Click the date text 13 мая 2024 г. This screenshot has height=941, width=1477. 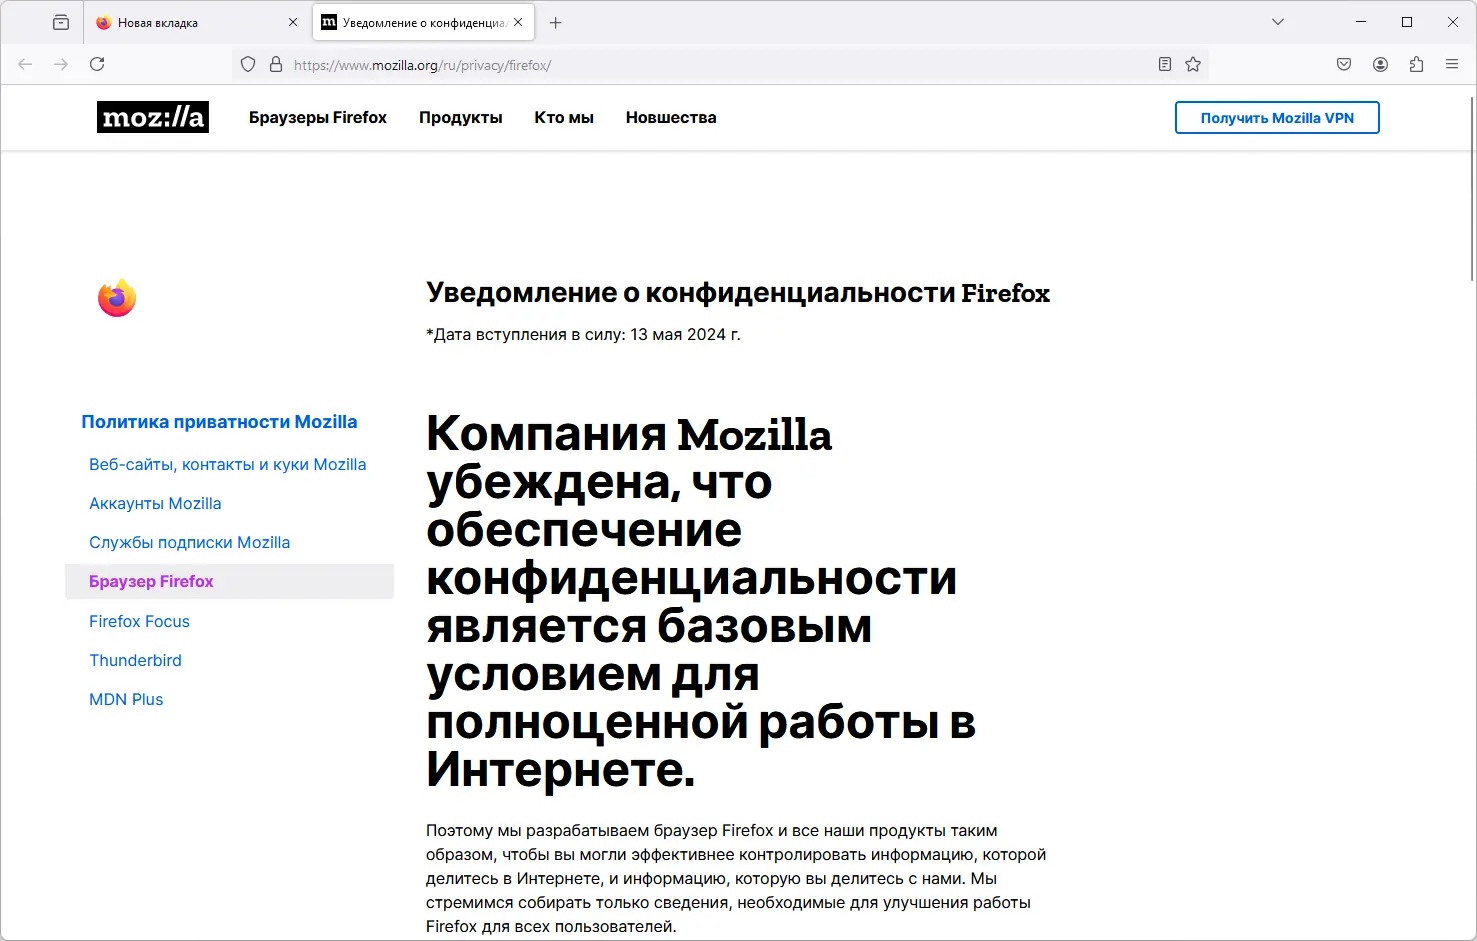click(x=685, y=334)
